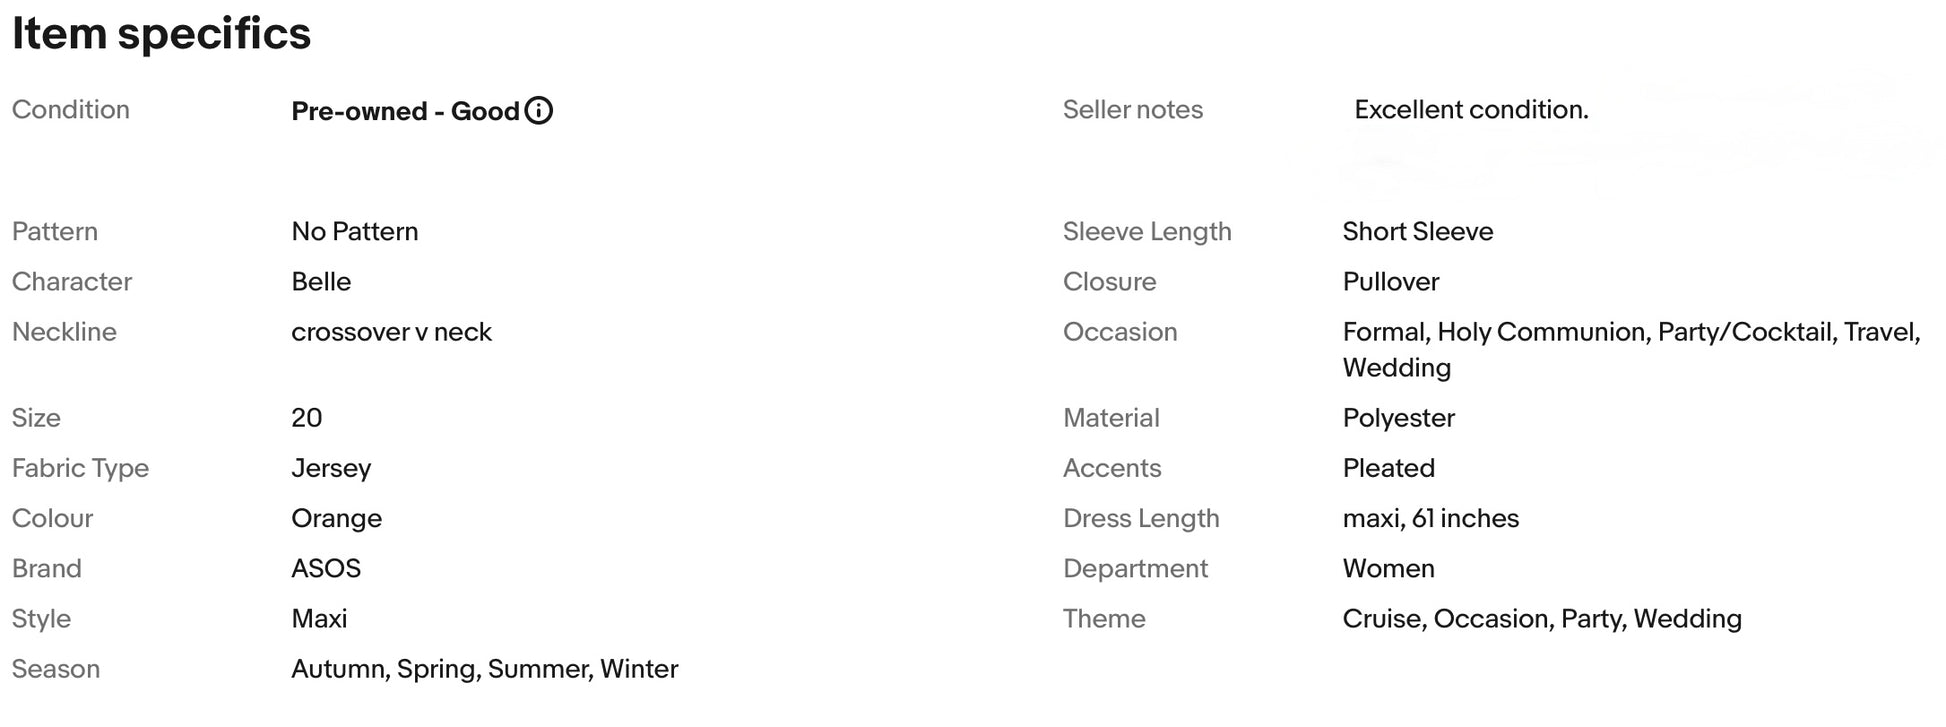Viewport: 1946px width, 727px height.
Task: Select the Jersey fabric type value
Action: point(331,469)
